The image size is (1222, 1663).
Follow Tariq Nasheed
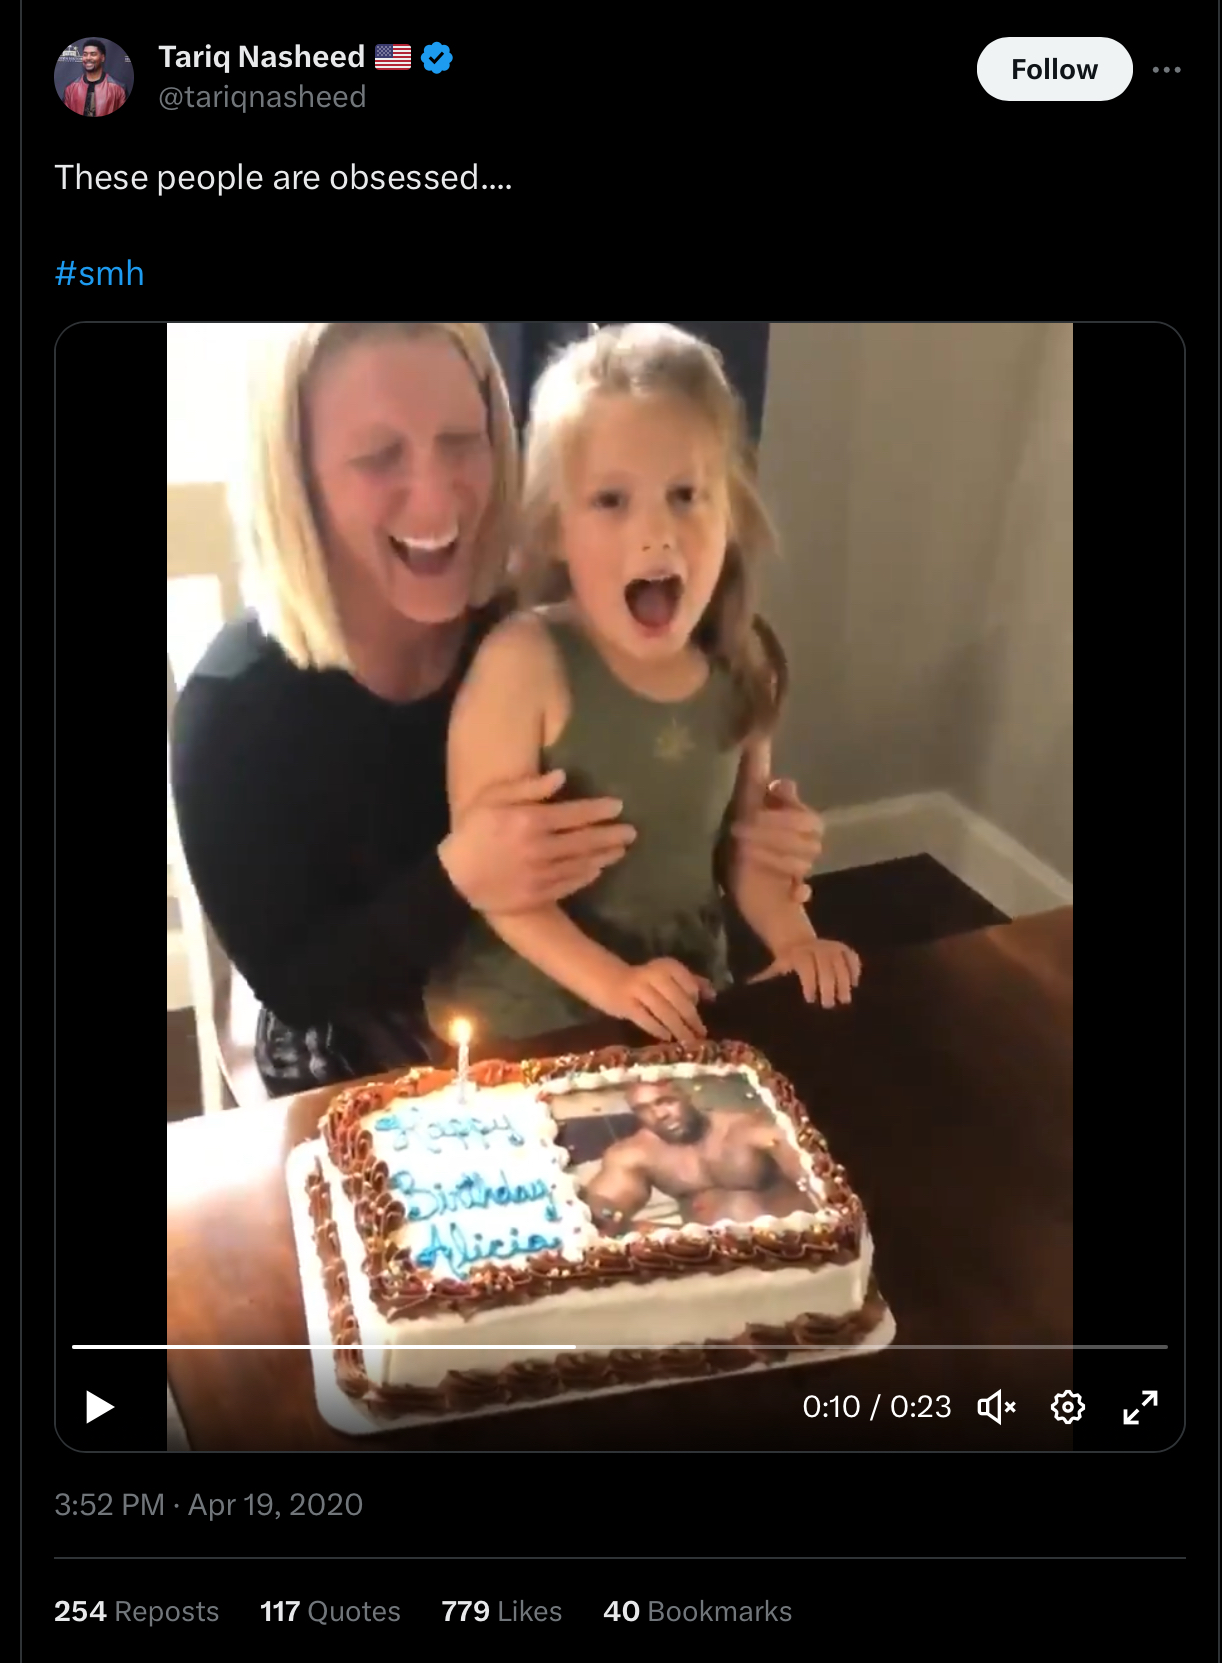tap(1054, 69)
